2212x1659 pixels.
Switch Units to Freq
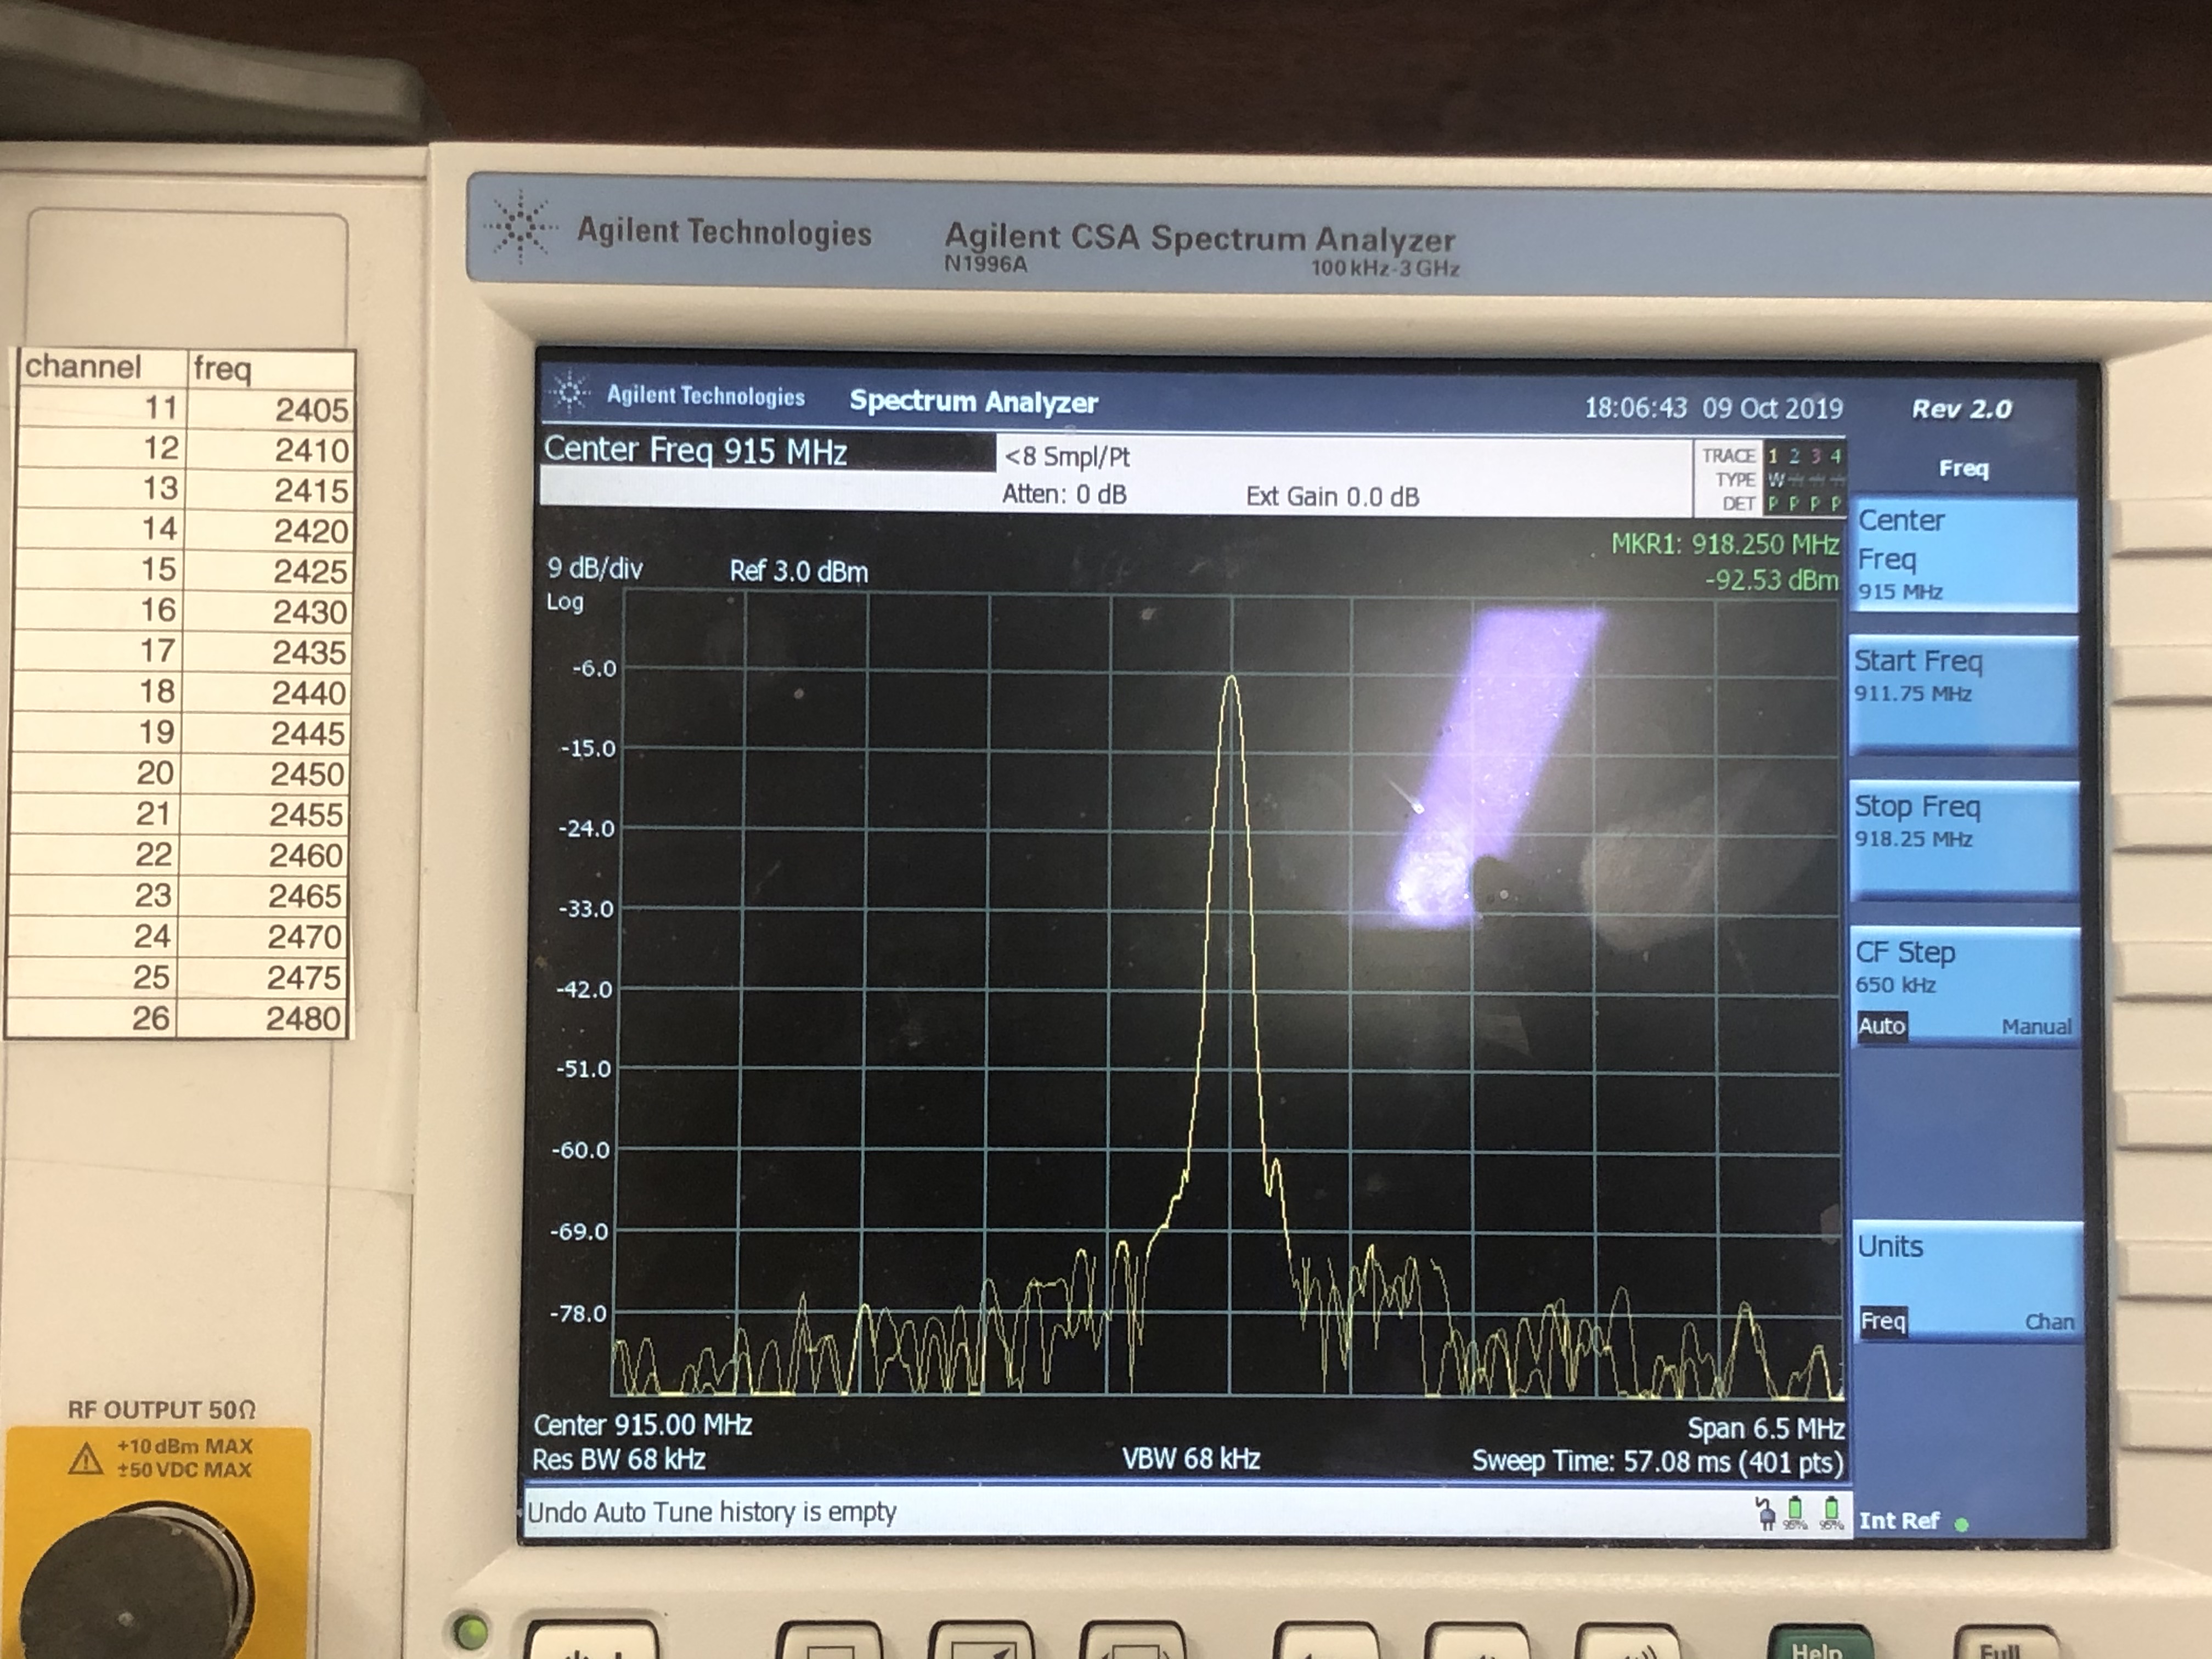[1883, 1321]
